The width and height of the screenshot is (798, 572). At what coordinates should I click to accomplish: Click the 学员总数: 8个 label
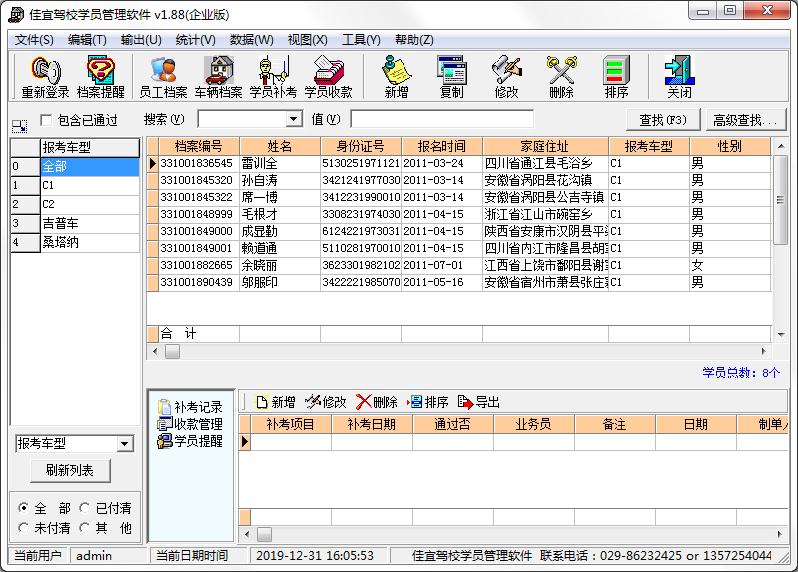741,373
